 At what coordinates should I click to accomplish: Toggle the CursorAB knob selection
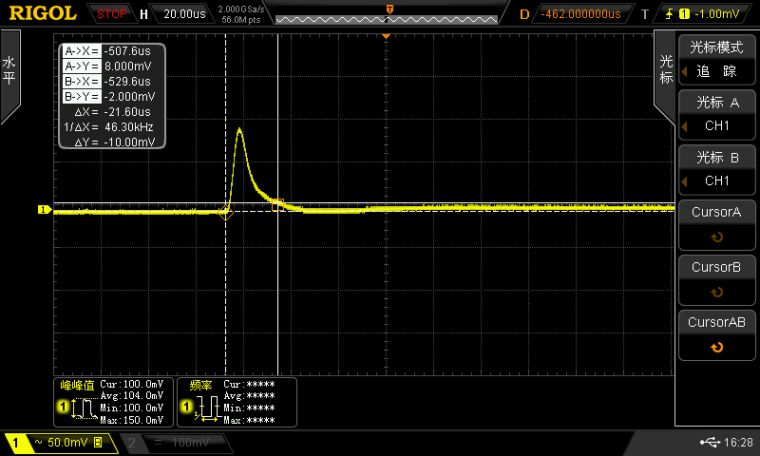tap(716, 335)
